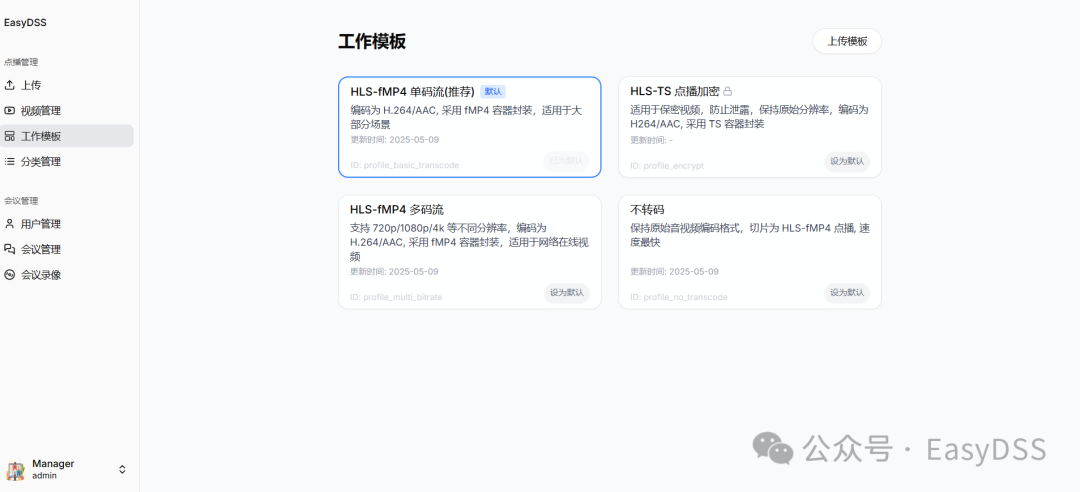
Task: Click 设为默认 on HLS-fMP4 多码流 card
Action: 566,293
